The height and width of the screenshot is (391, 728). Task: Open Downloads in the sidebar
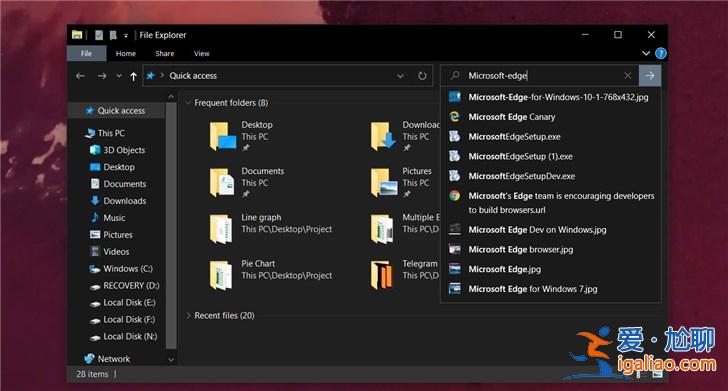pos(118,201)
